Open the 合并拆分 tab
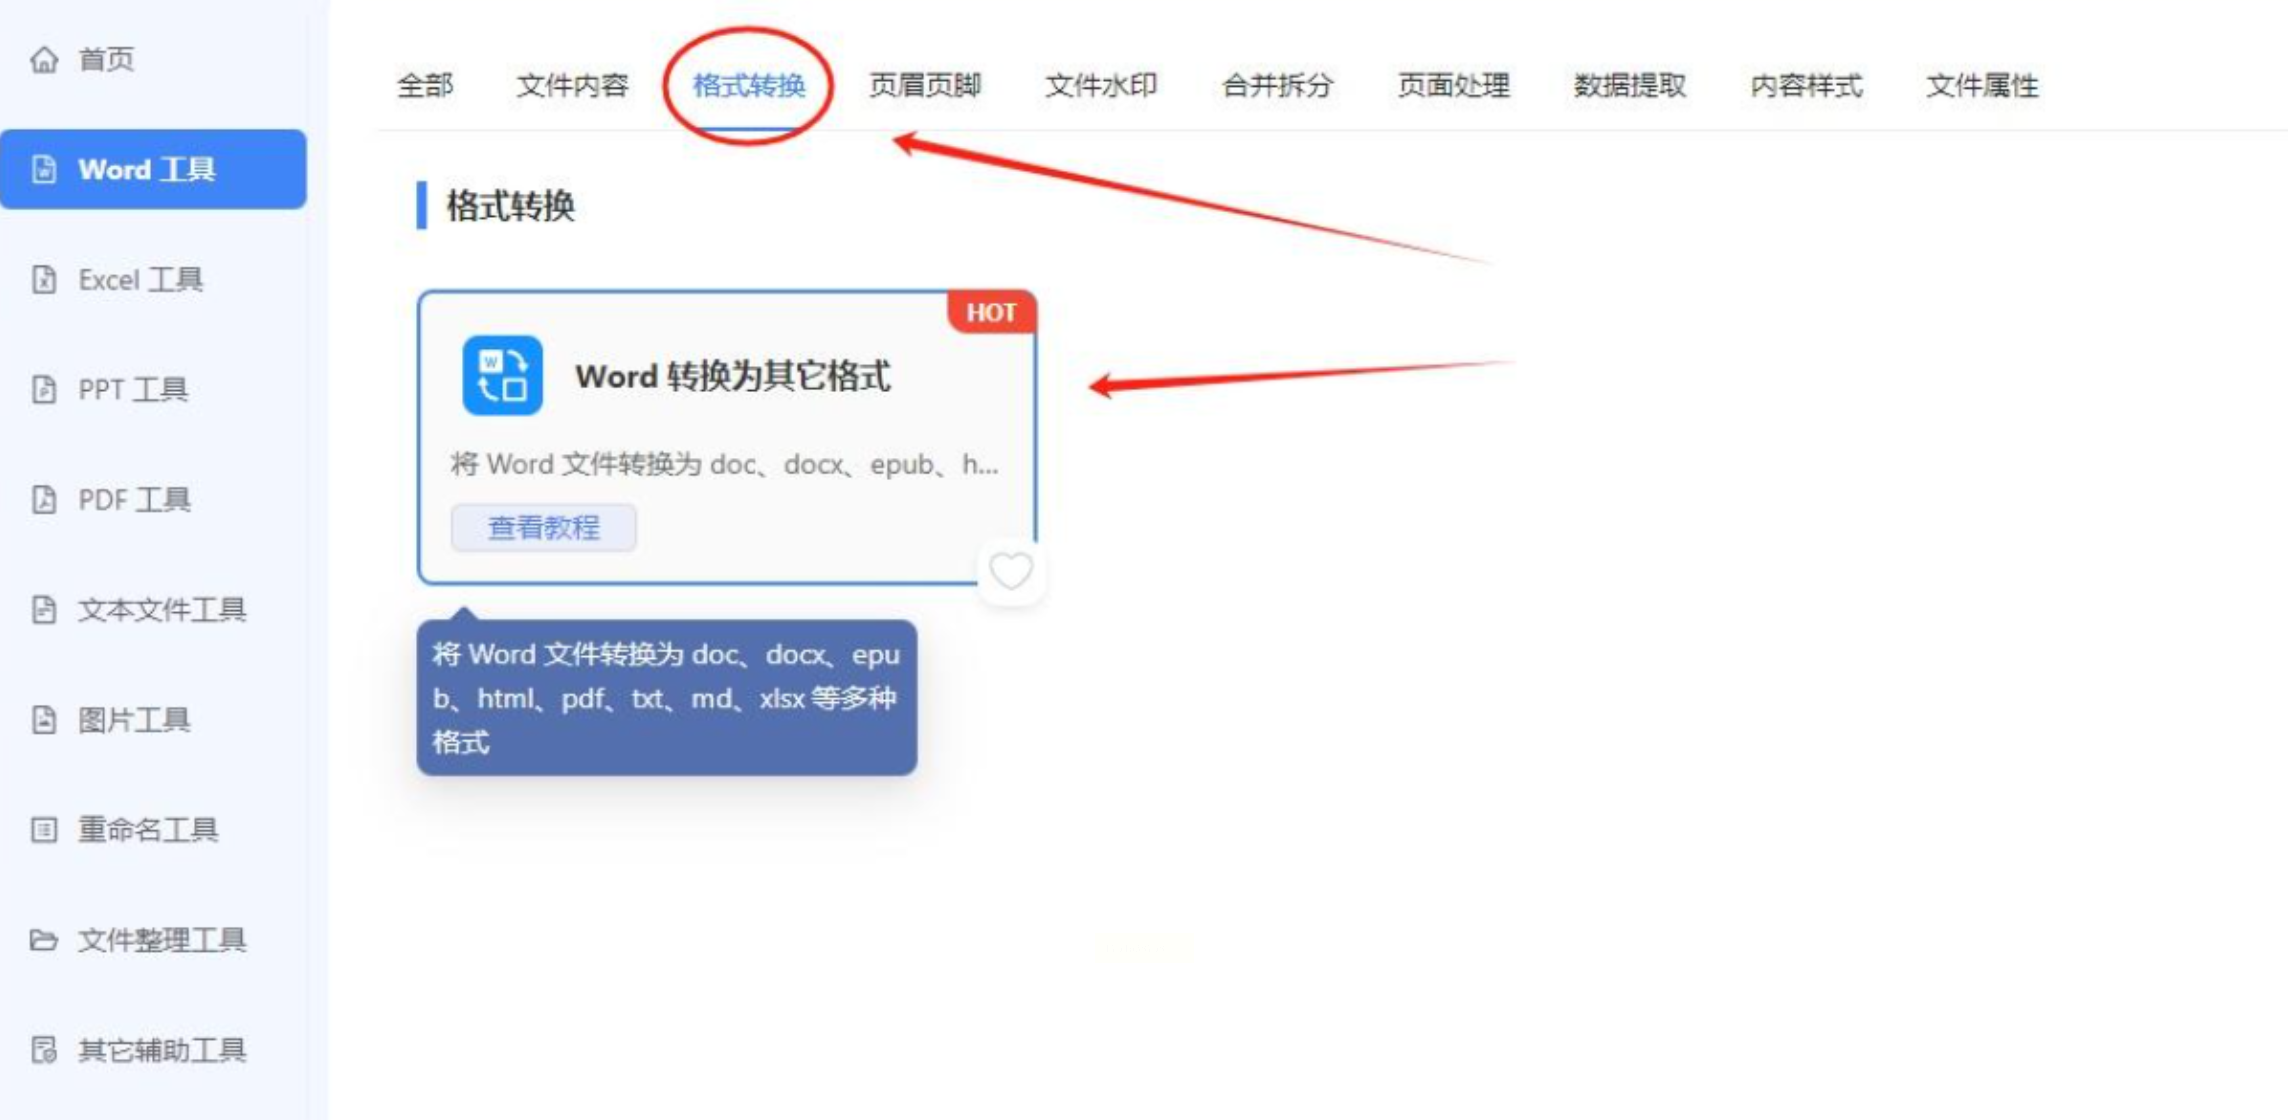This screenshot has width=2288, height=1120. click(1277, 86)
